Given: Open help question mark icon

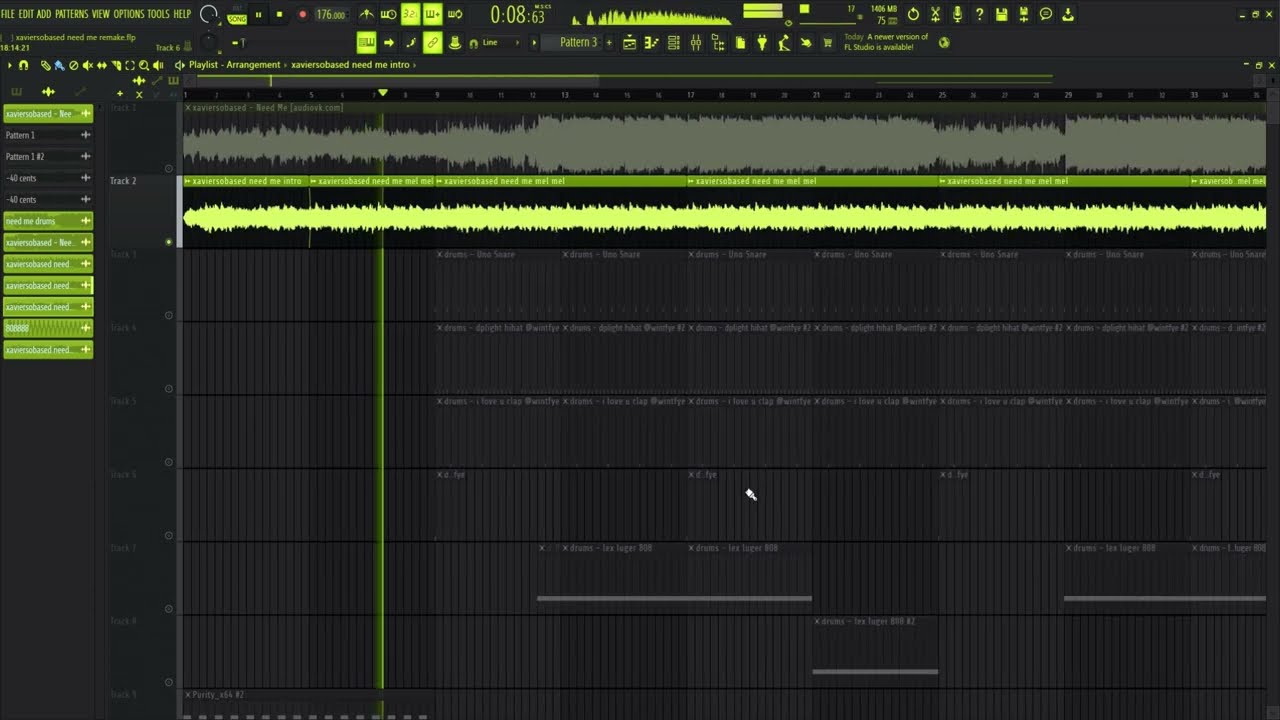Looking at the screenshot, I should click(979, 14).
